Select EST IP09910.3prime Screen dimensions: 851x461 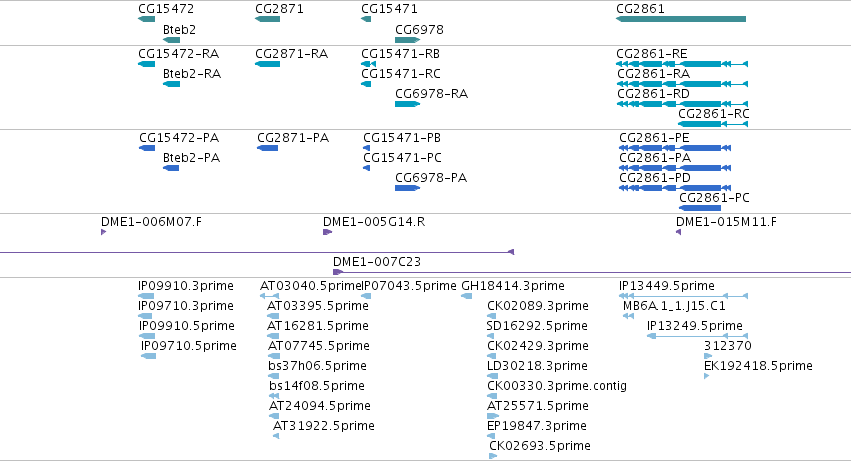tap(147, 296)
